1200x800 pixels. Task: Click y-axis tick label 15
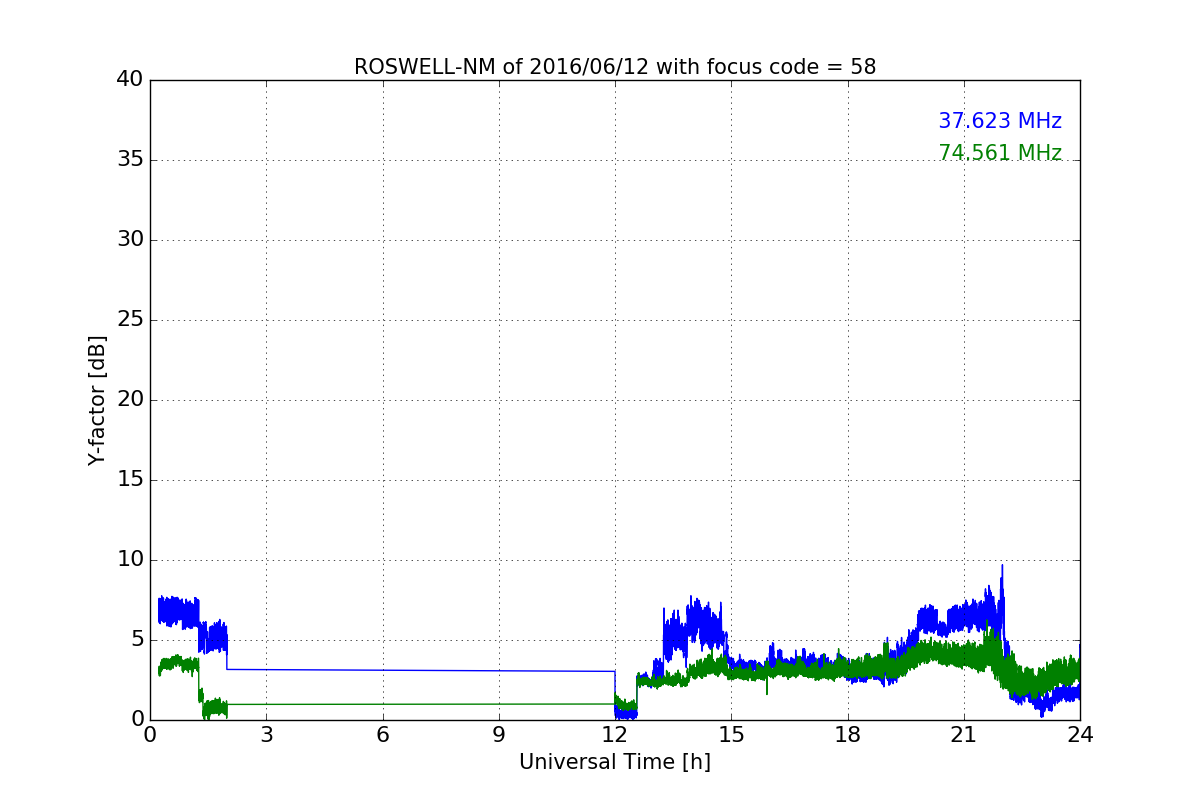(x=130, y=480)
